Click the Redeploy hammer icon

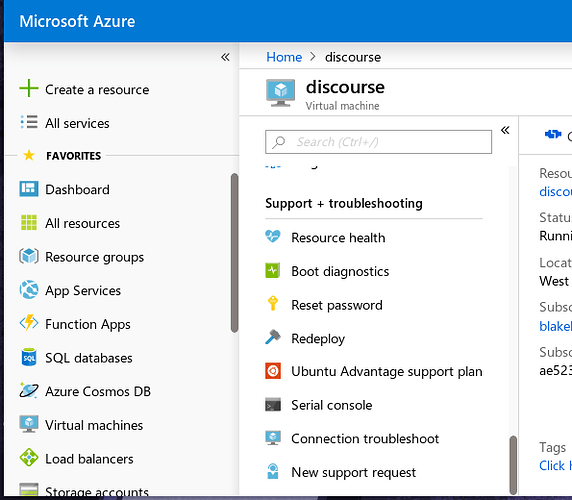pos(273,337)
